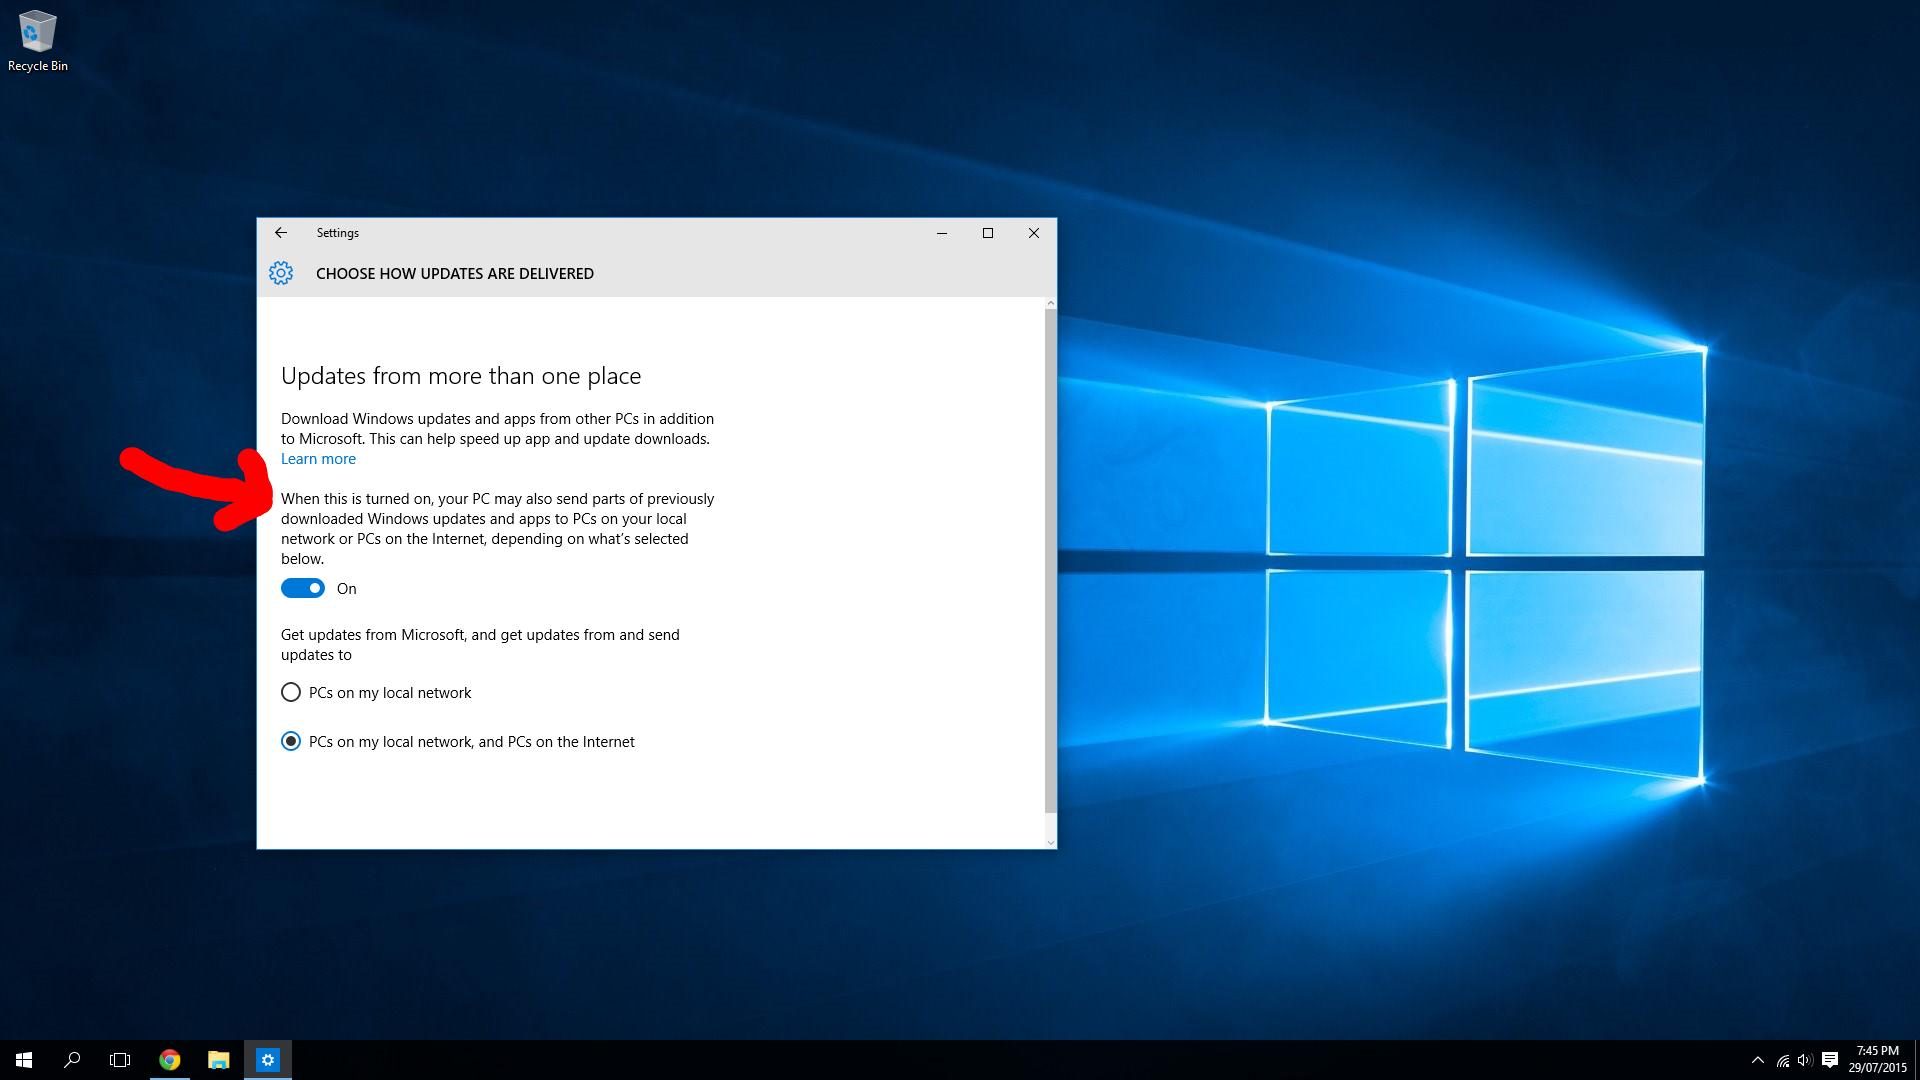Click the settings window restore button
Screen dimensions: 1920x1080
tap(988, 233)
